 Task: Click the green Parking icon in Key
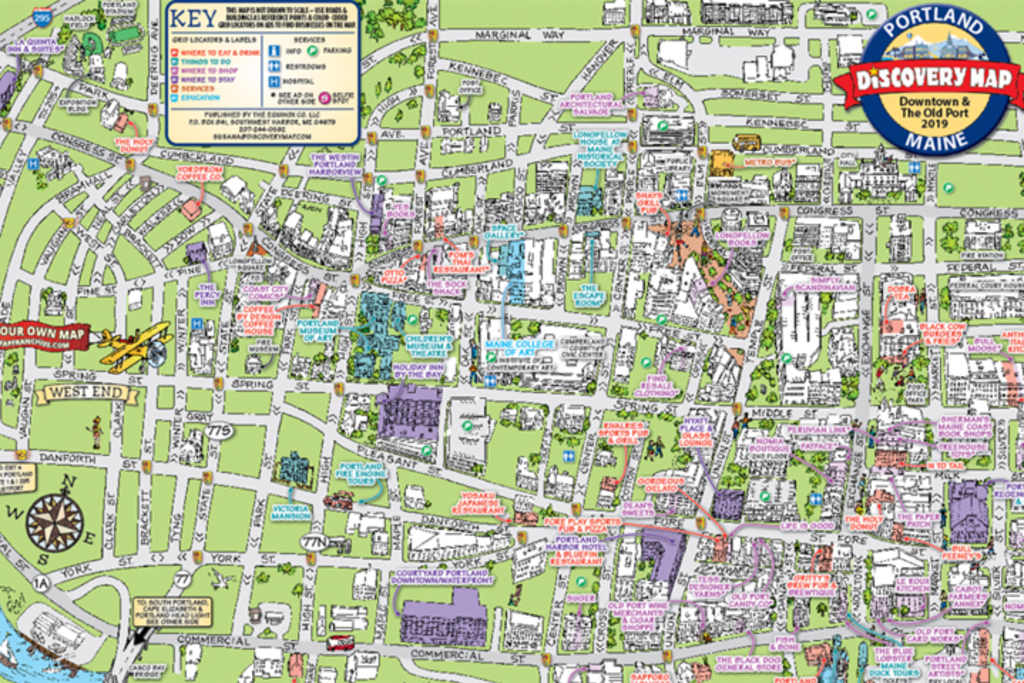[312, 50]
